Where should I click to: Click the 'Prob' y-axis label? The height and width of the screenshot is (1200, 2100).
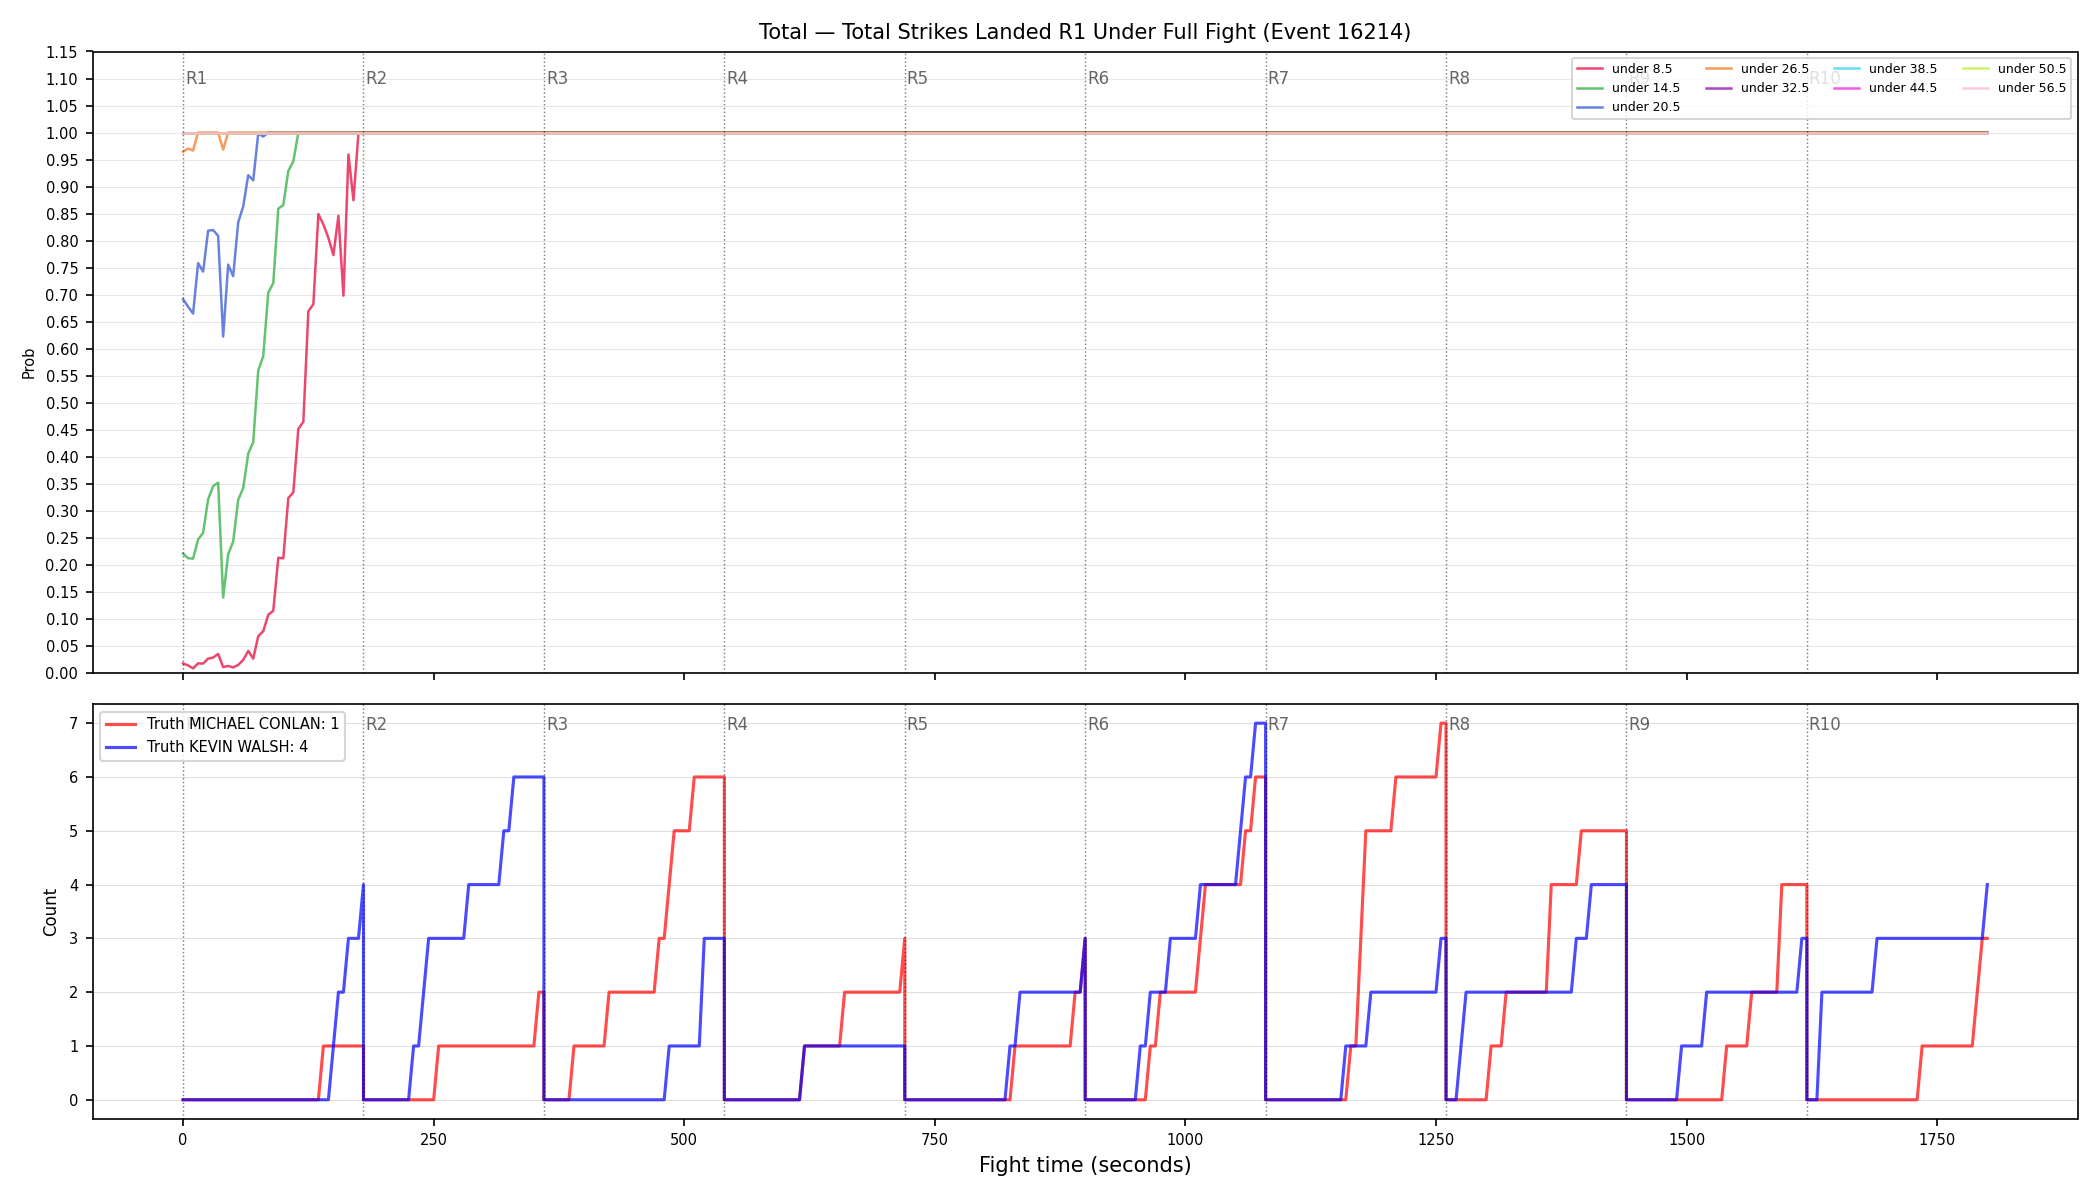[29, 363]
